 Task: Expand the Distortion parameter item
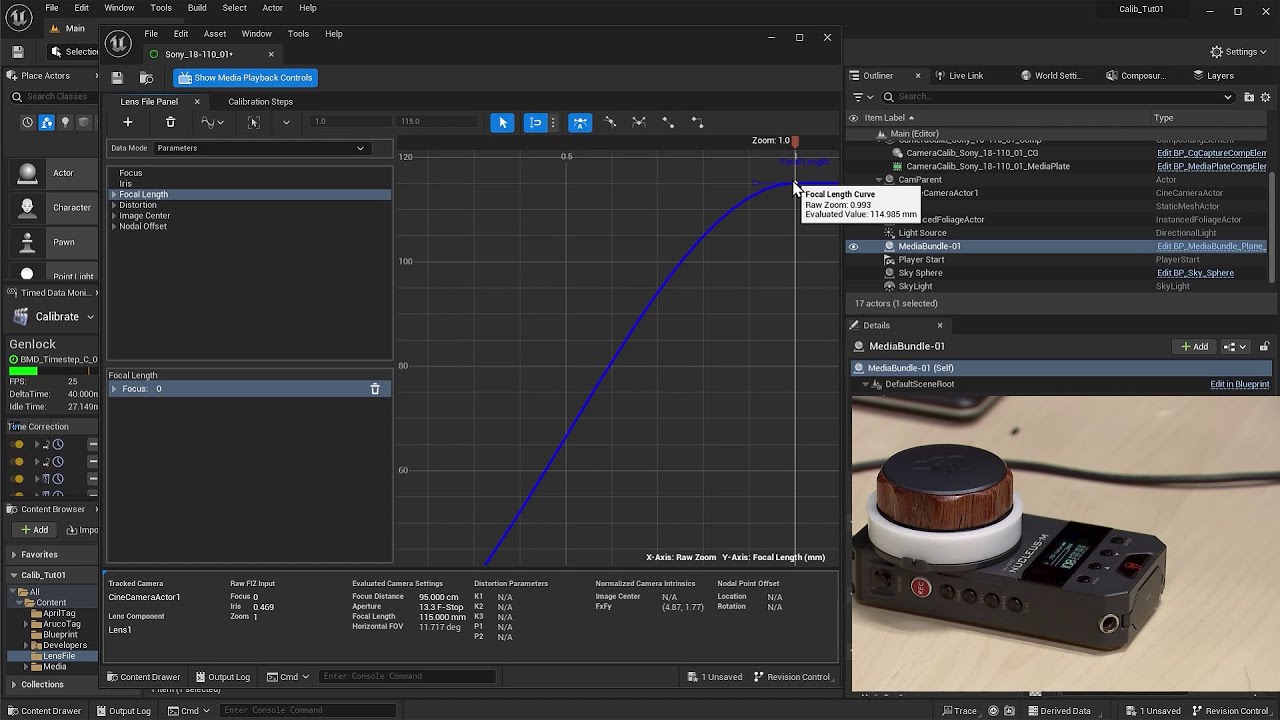click(114, 205)
